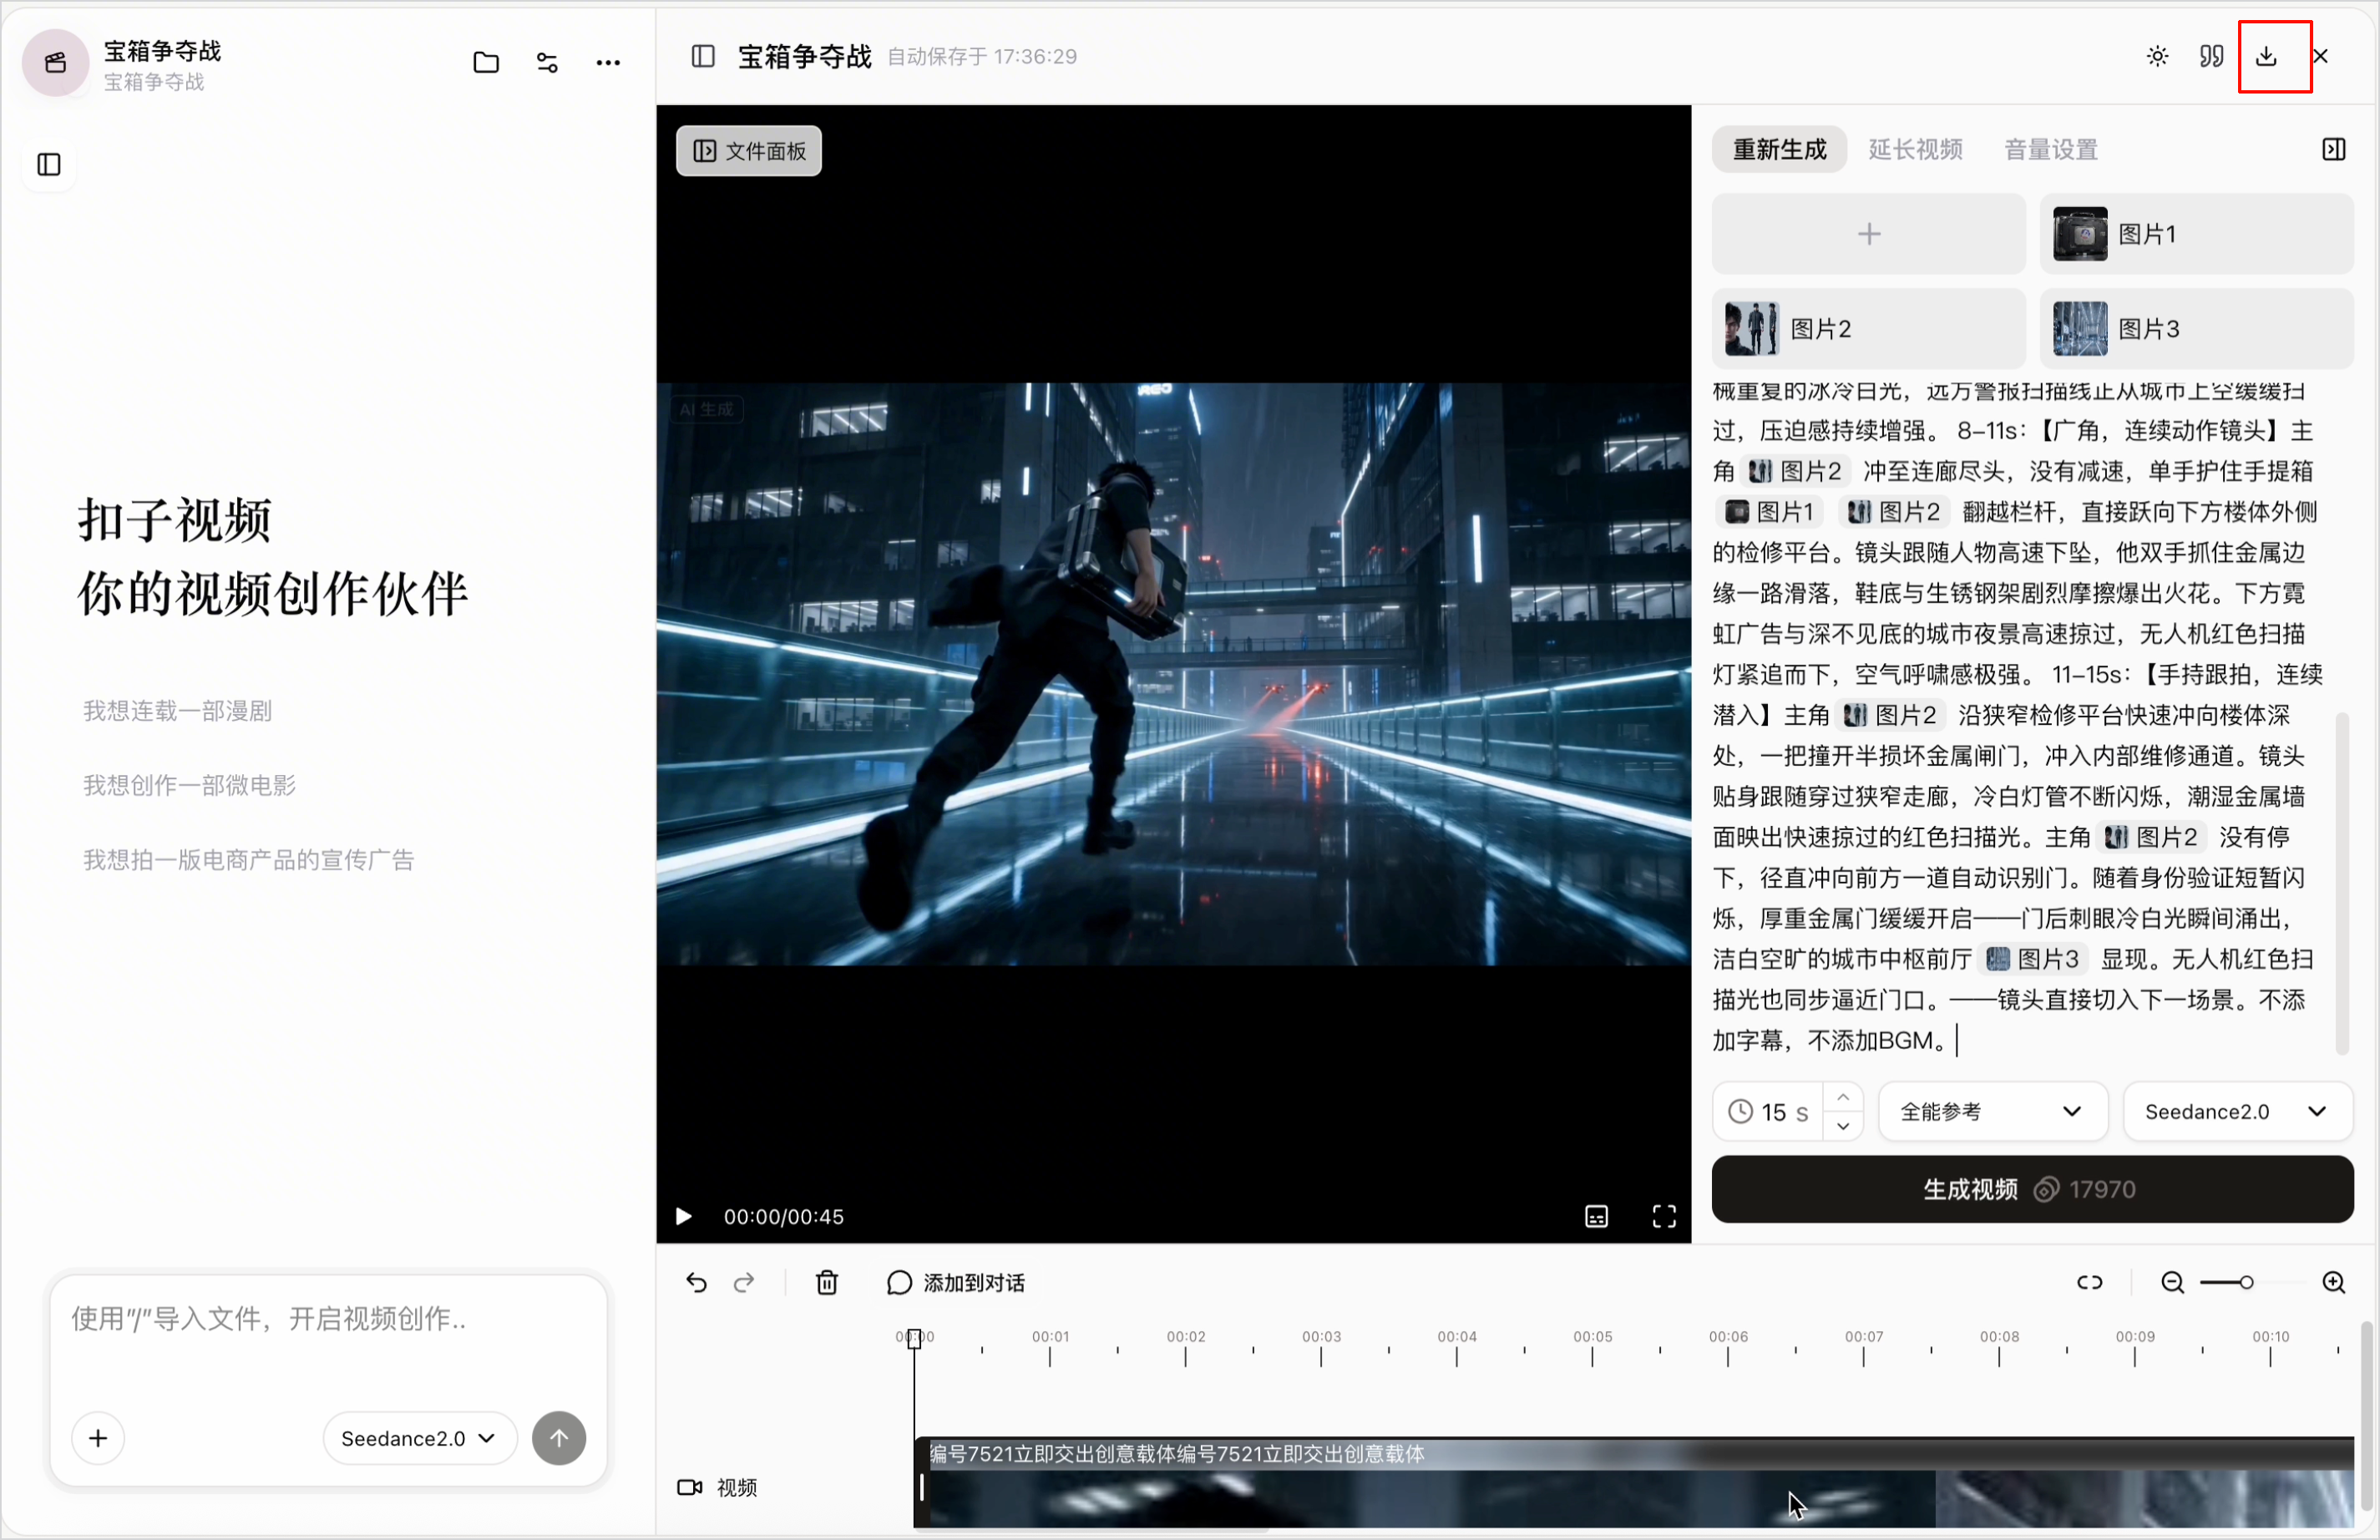Toggle the light/dark theme sun icon
2380x1540 pixels.
coord(2157,56)
